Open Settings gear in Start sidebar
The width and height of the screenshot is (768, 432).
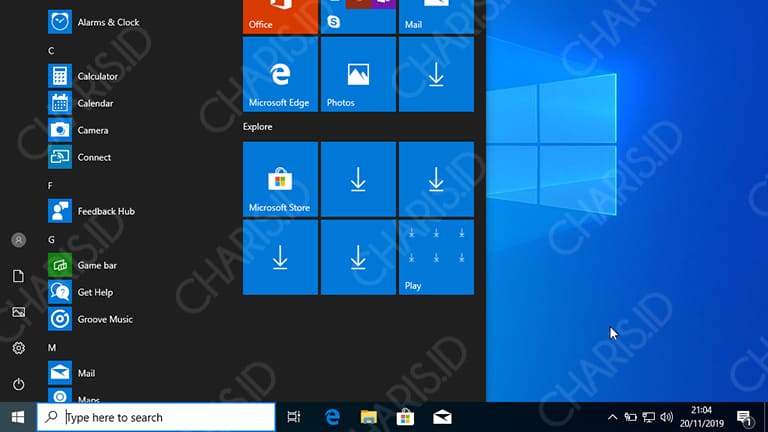19,348
